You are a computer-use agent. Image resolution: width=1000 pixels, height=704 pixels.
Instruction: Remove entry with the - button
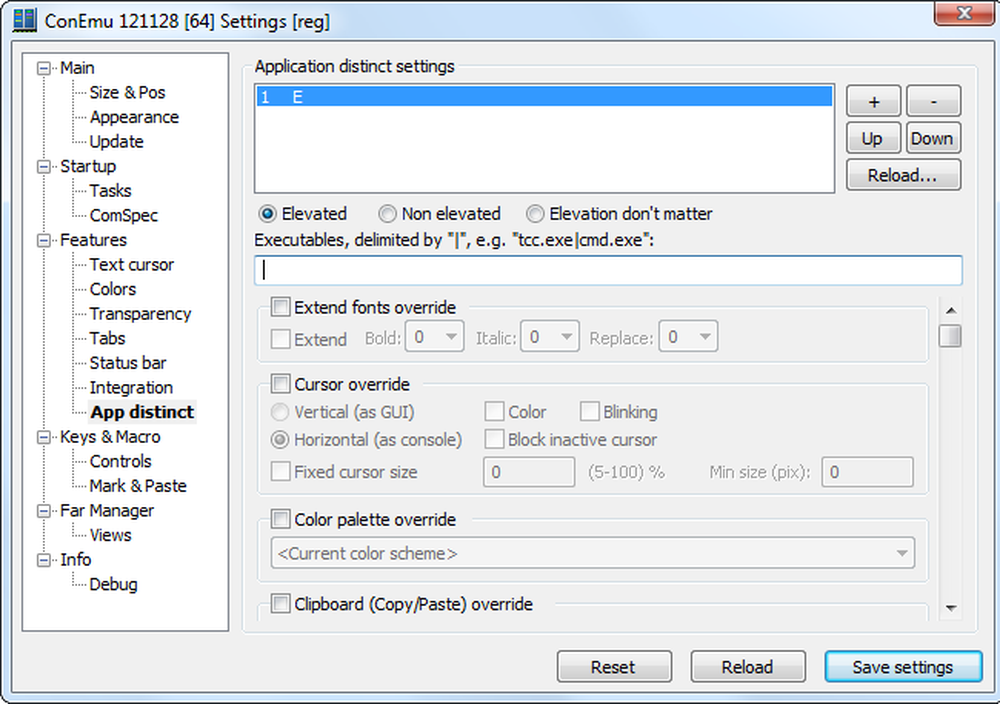933,101
